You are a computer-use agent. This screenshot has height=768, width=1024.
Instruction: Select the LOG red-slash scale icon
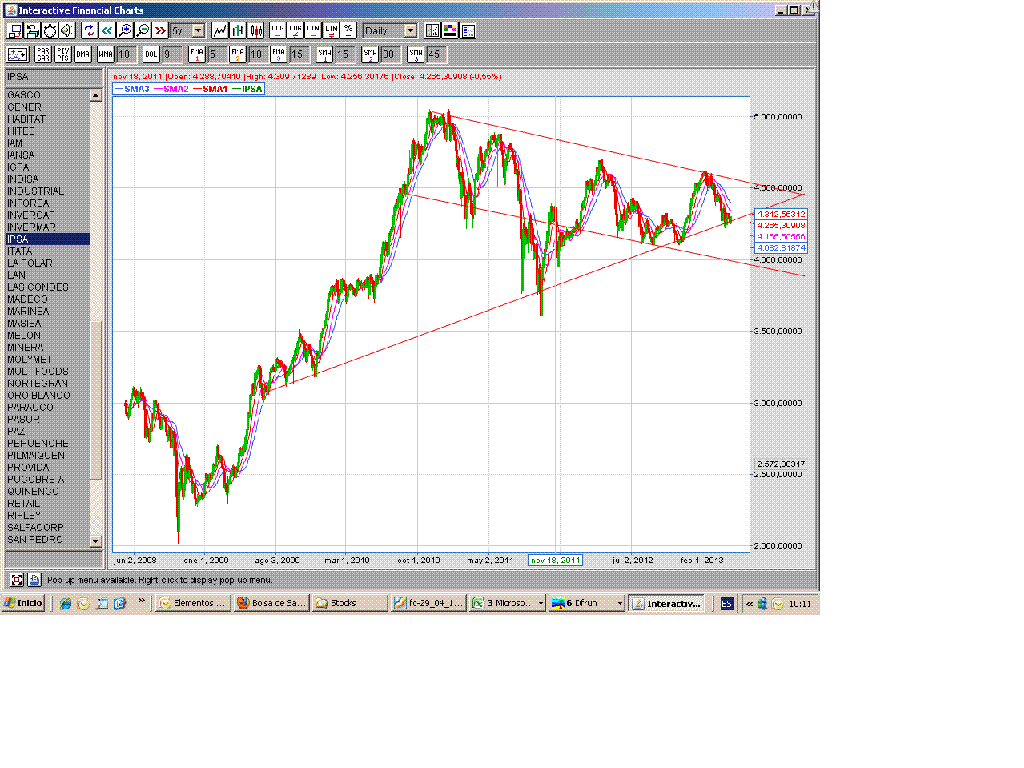click(x=295, y=31)
